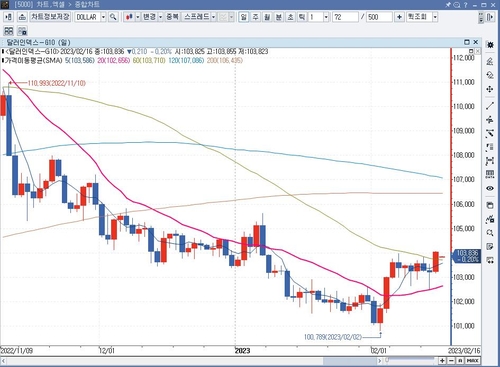Click the zoom magnifier icon in sidebar
This screenshot has height=367, width=500.
pos(490,233)
